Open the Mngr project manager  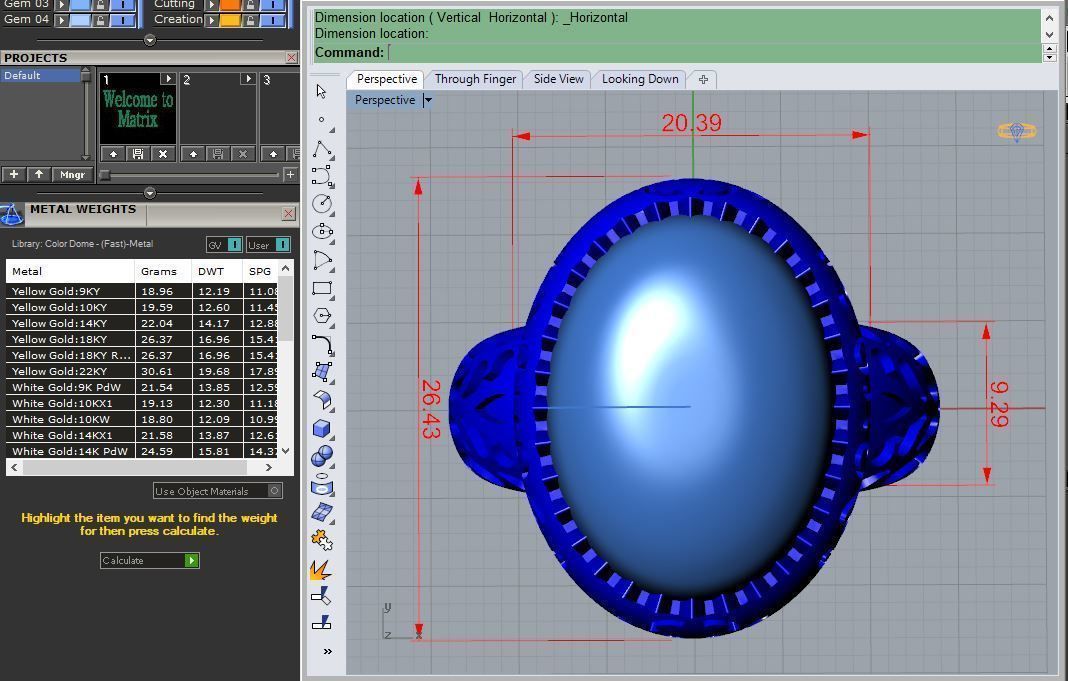pos(72,175)
